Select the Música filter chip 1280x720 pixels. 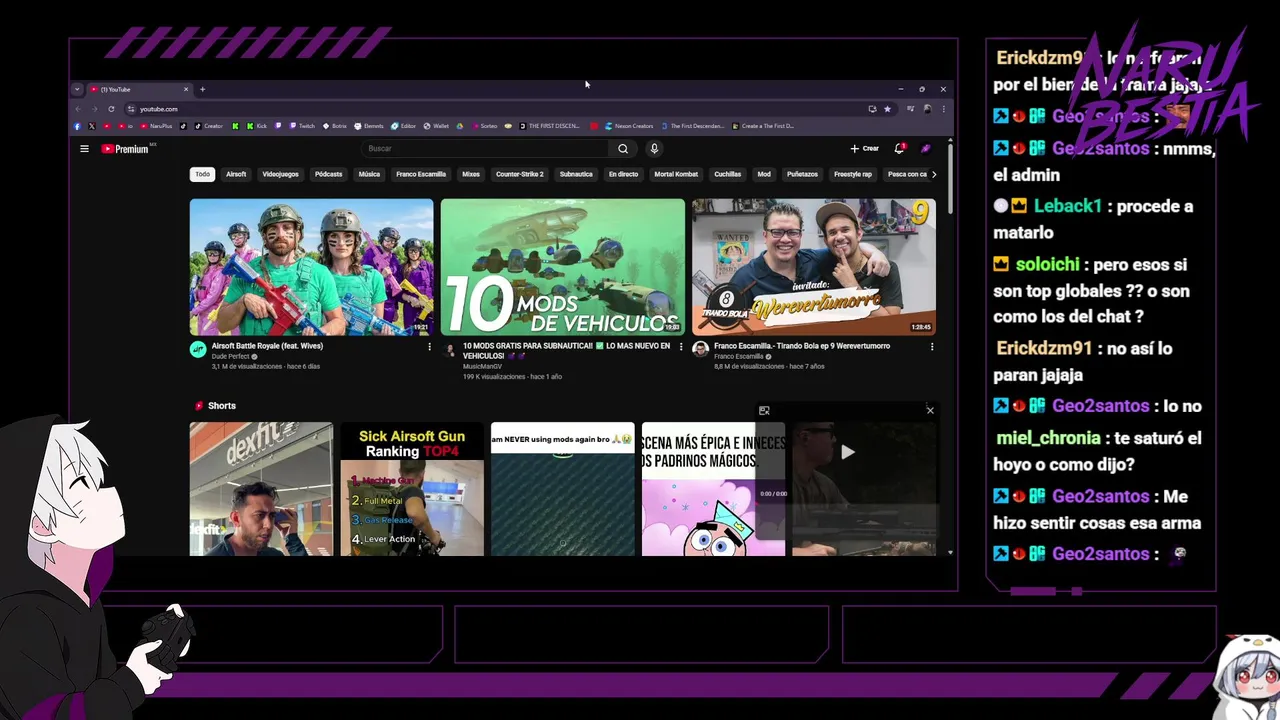click(x=369, y=174)
